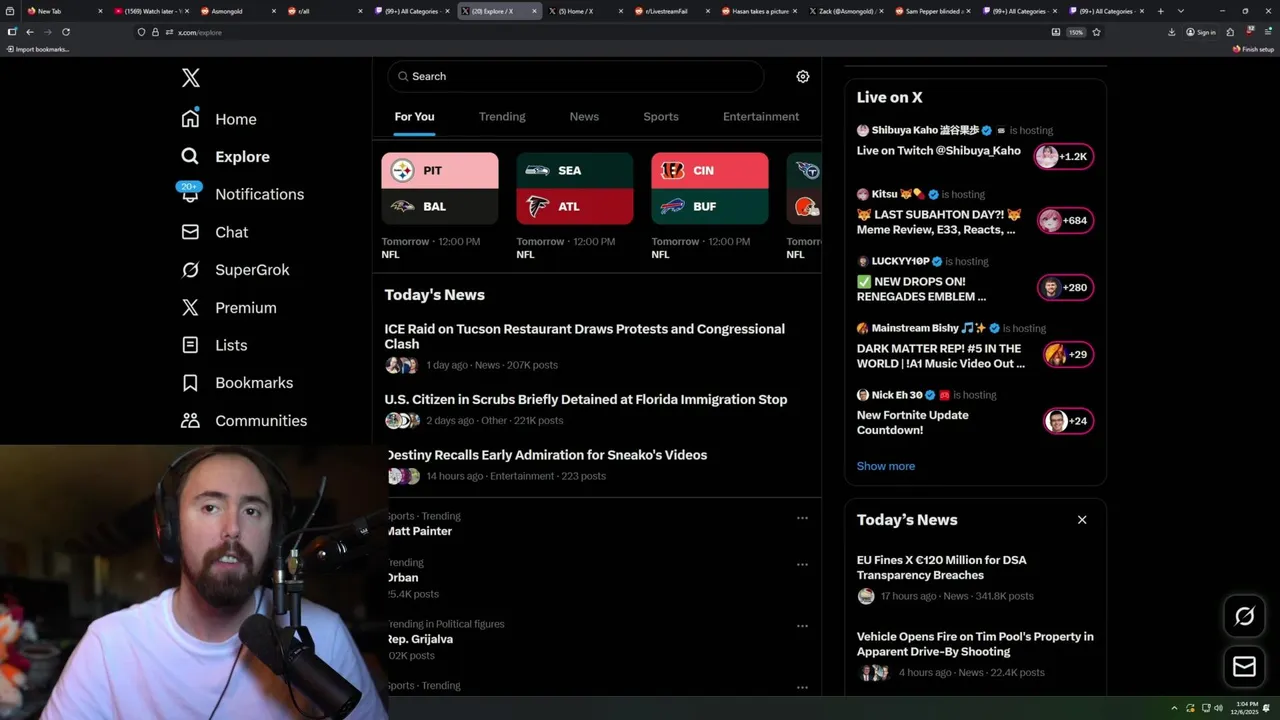The width and height of the screenshot is (1280, 720).
Task: Switch to Hasan takes a picture tab
Action: tap(760, 11)
